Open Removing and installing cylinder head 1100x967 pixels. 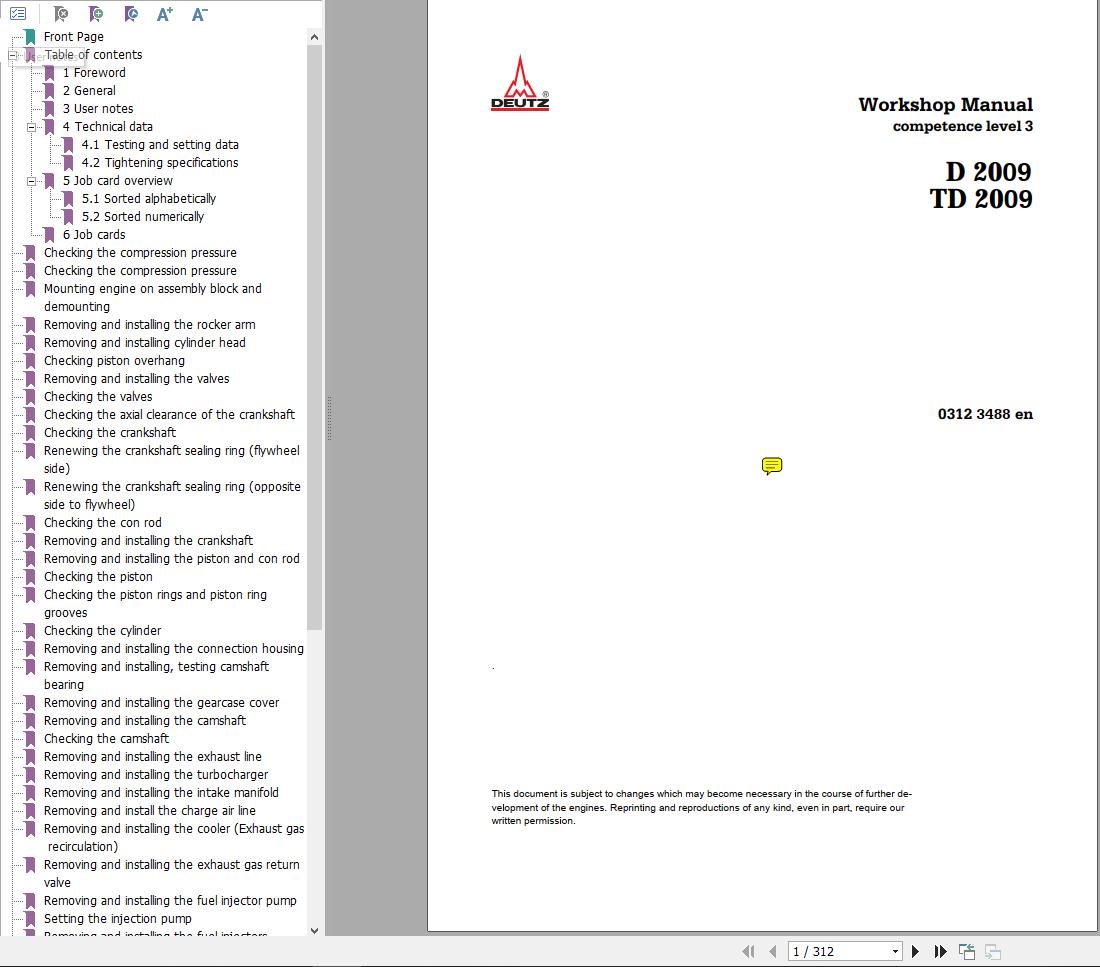pos(145,342)
